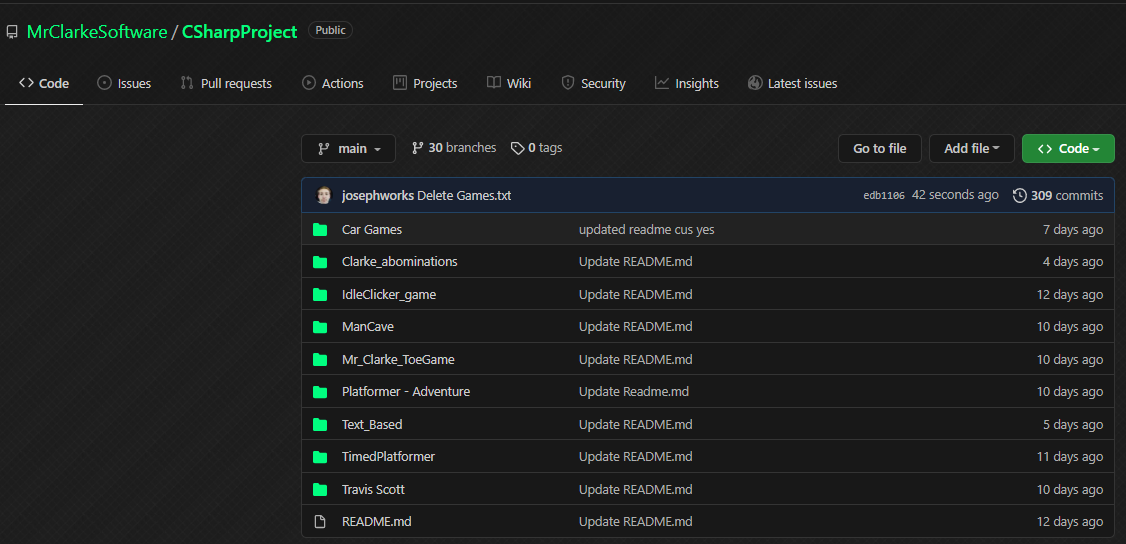
Task: Open commit hash edb1106
Action: pyautogui.click(x=884, y=195)
